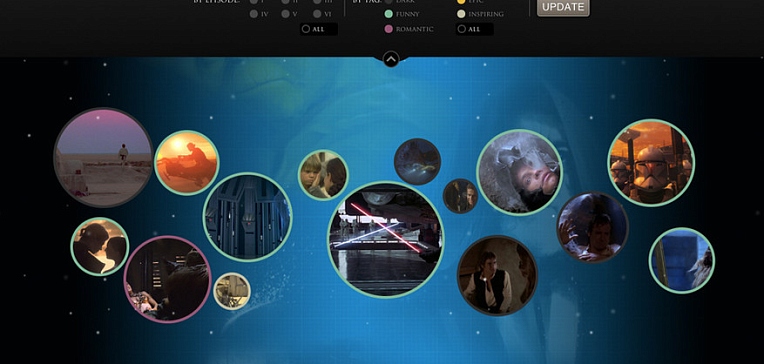Choose All under the tag filter
This screenshot has height=364, width=764.
475,29
